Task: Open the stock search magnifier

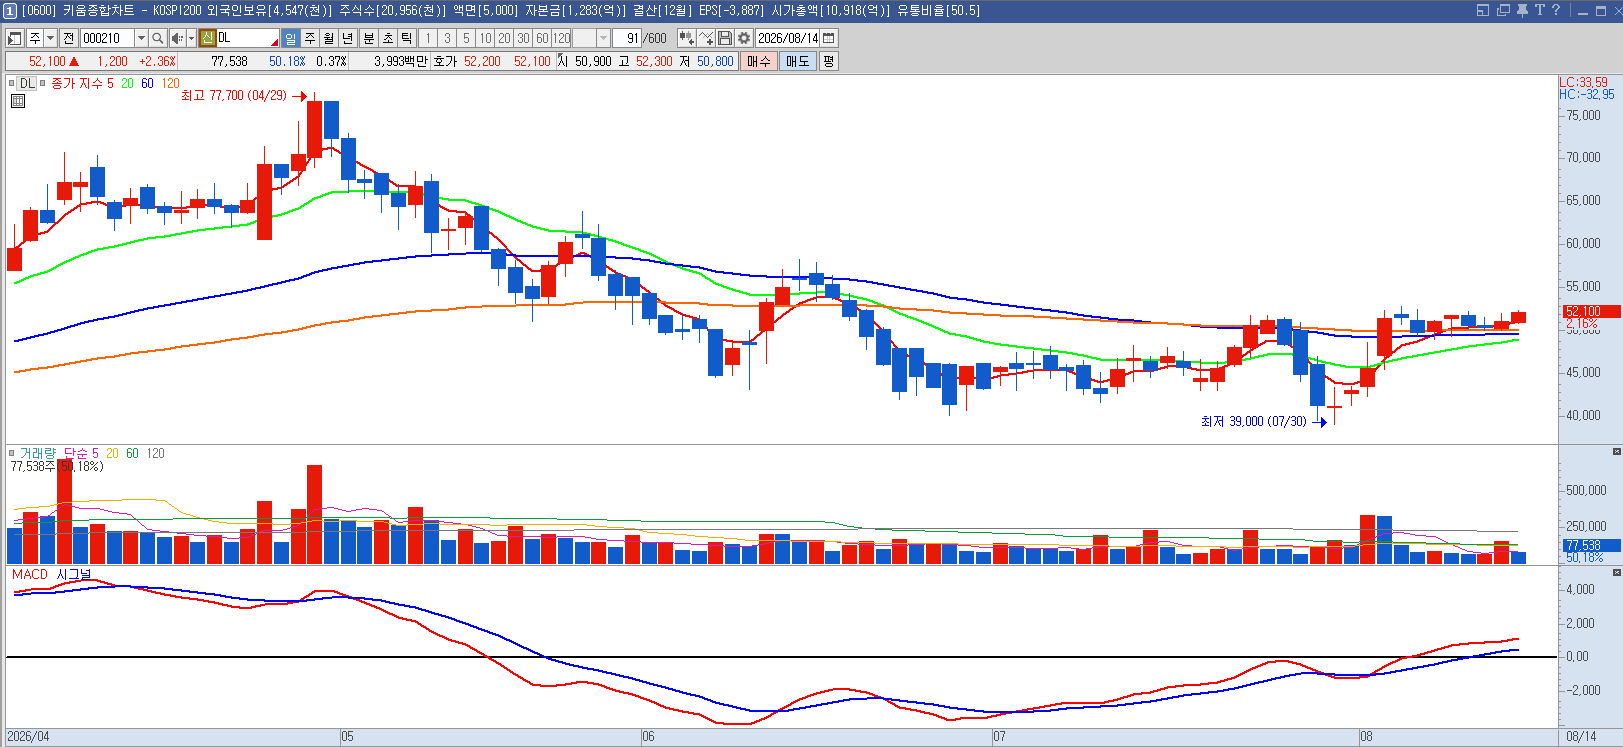Action: 158,38
